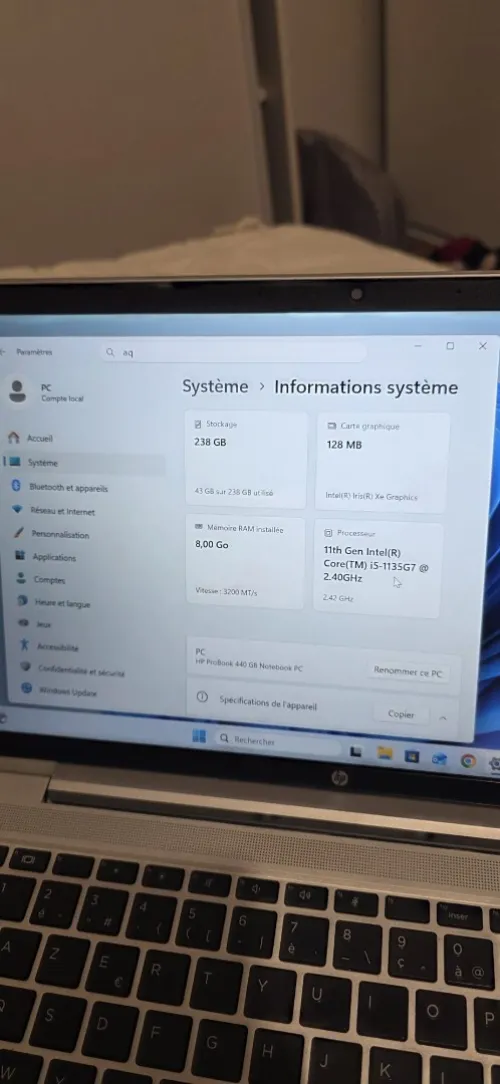Click the 11th Gen Intel Core i5-1135G7 text
The height and width of the screenshot is (1084, 500).
(x=376, y=564)
